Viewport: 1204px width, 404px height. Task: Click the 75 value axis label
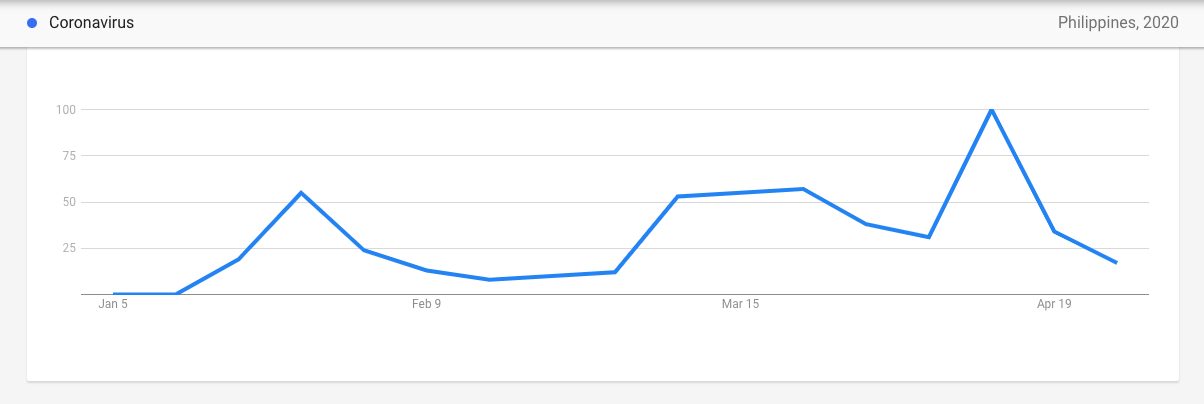(x=70, y=155)
